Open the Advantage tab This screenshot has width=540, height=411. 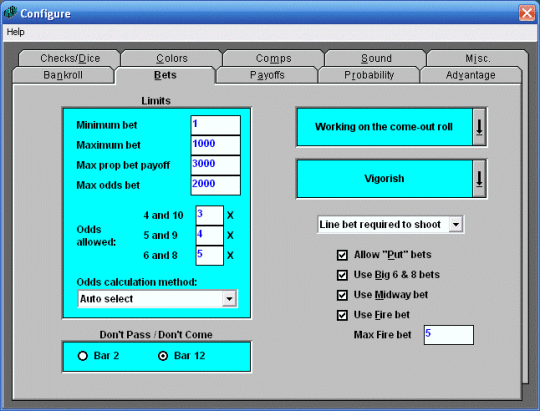470,75
